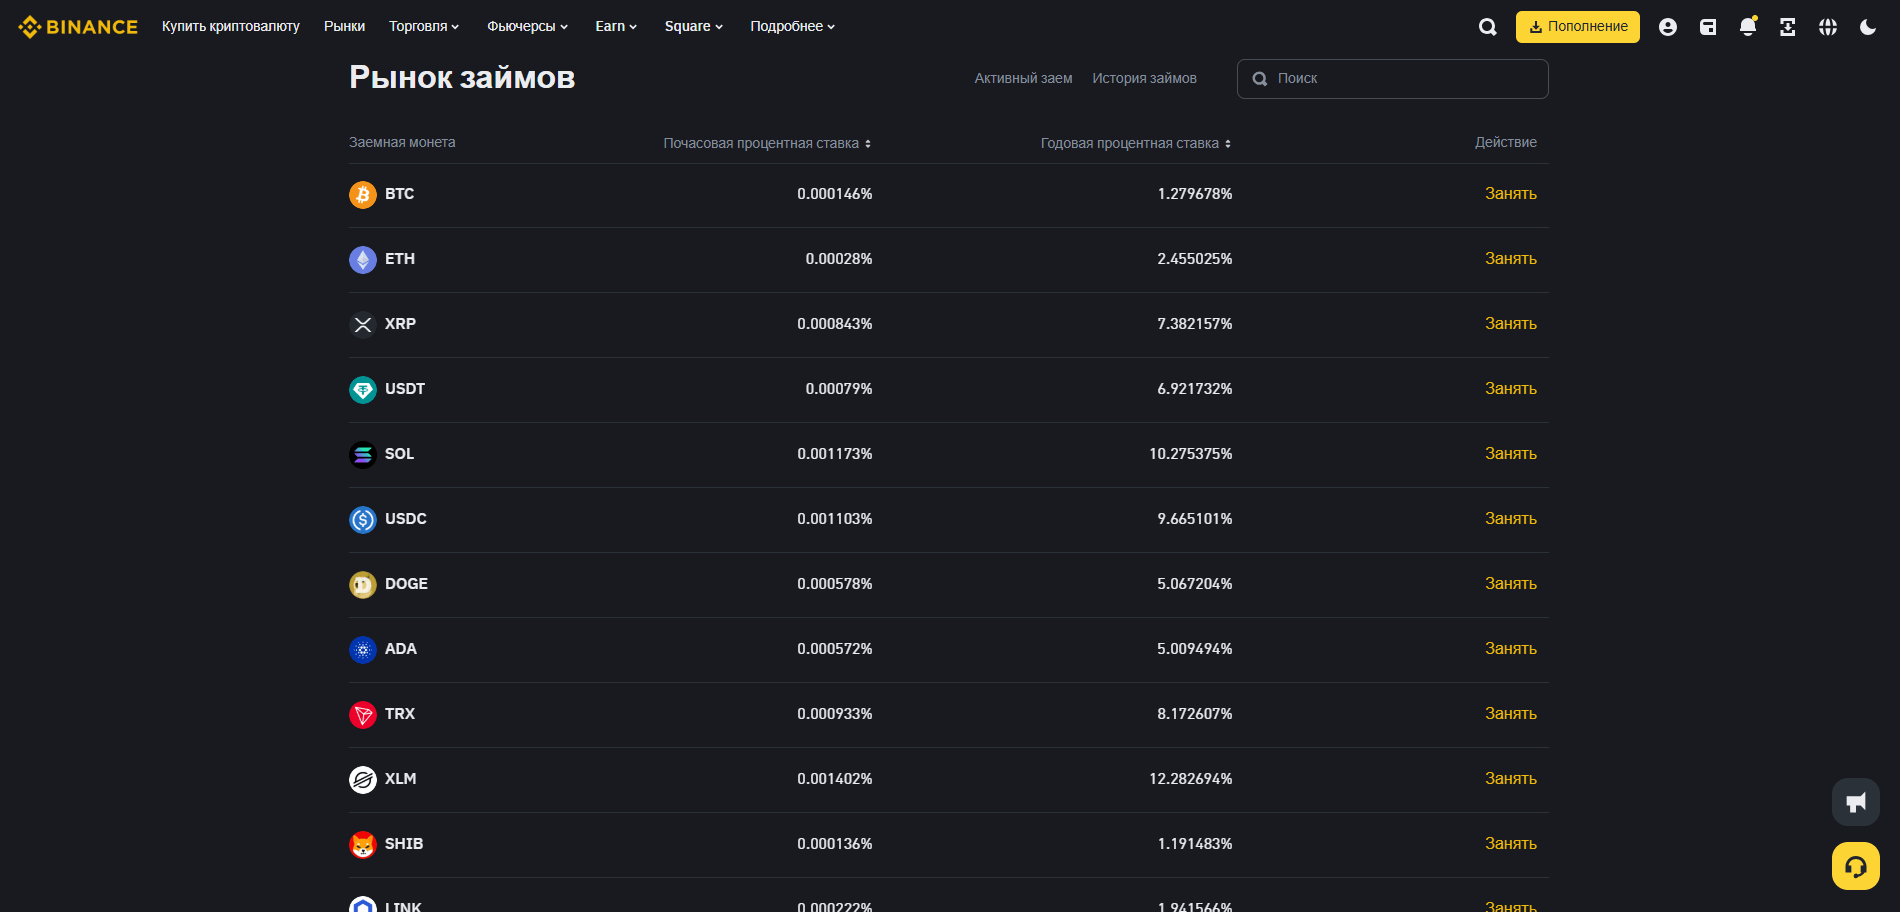Screen dimensions: 1900x912
Task: Click Занять for ADA
Action: [1510, 649]
